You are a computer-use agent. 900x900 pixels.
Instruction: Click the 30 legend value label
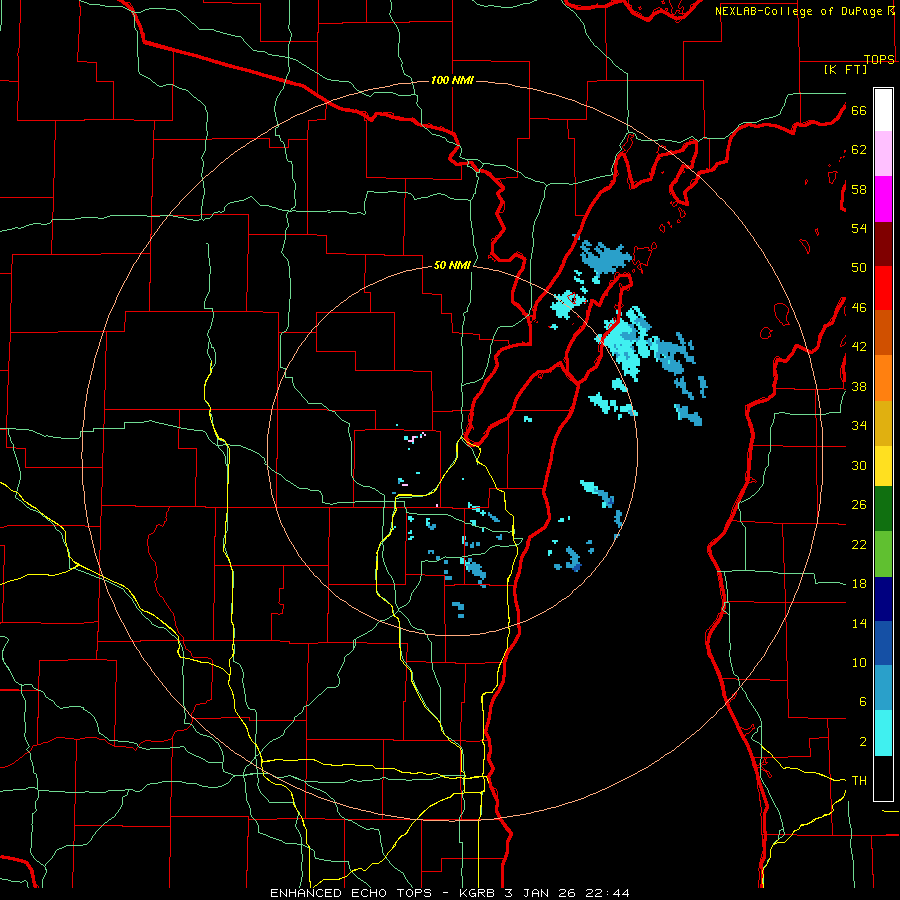pyautogui.click(x=859, y=465)
